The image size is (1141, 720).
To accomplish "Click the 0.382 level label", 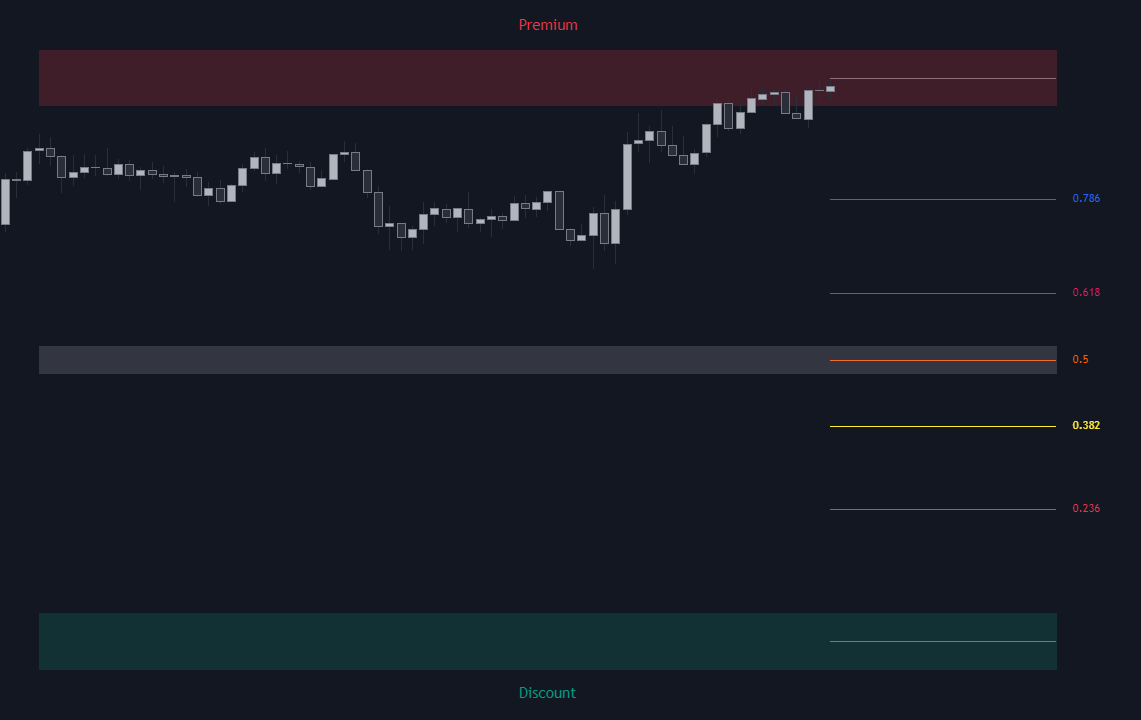I will click(1086, 425).
